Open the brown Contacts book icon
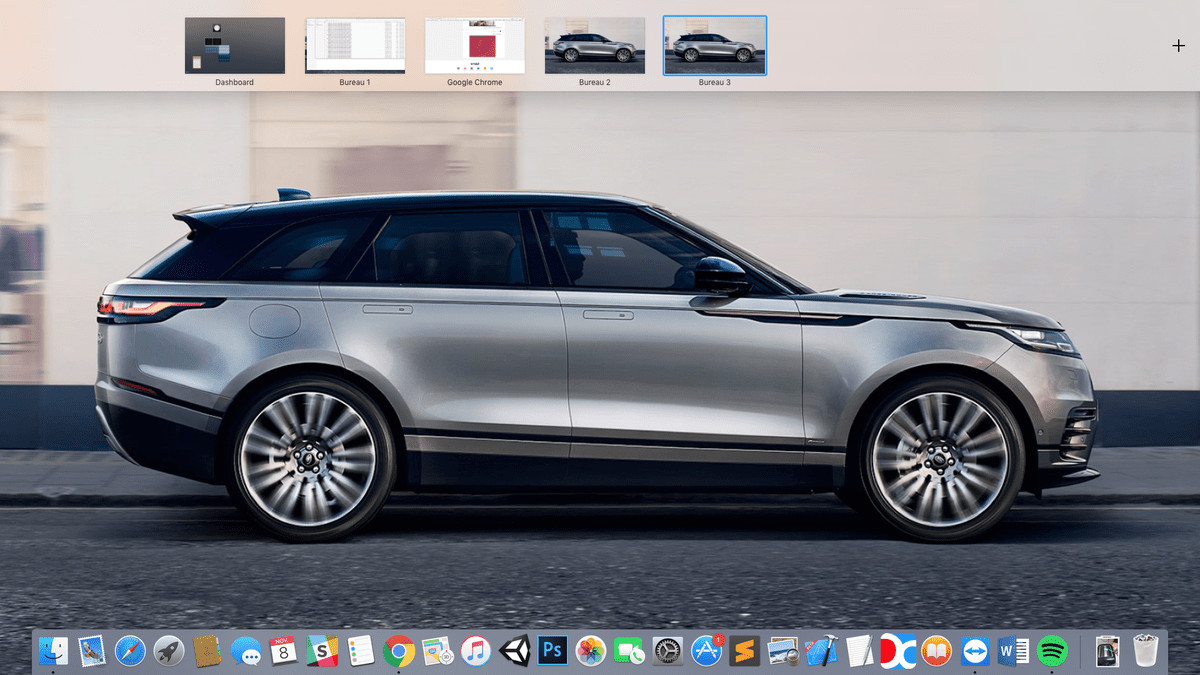Screen dimensions: 1200x675 click(207, 651)
